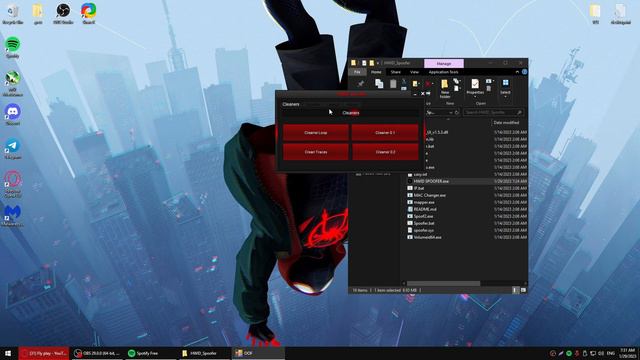The width and height of the screenshot is (640, 360).
Task: Select the README.md file
Action: [425, 209]
